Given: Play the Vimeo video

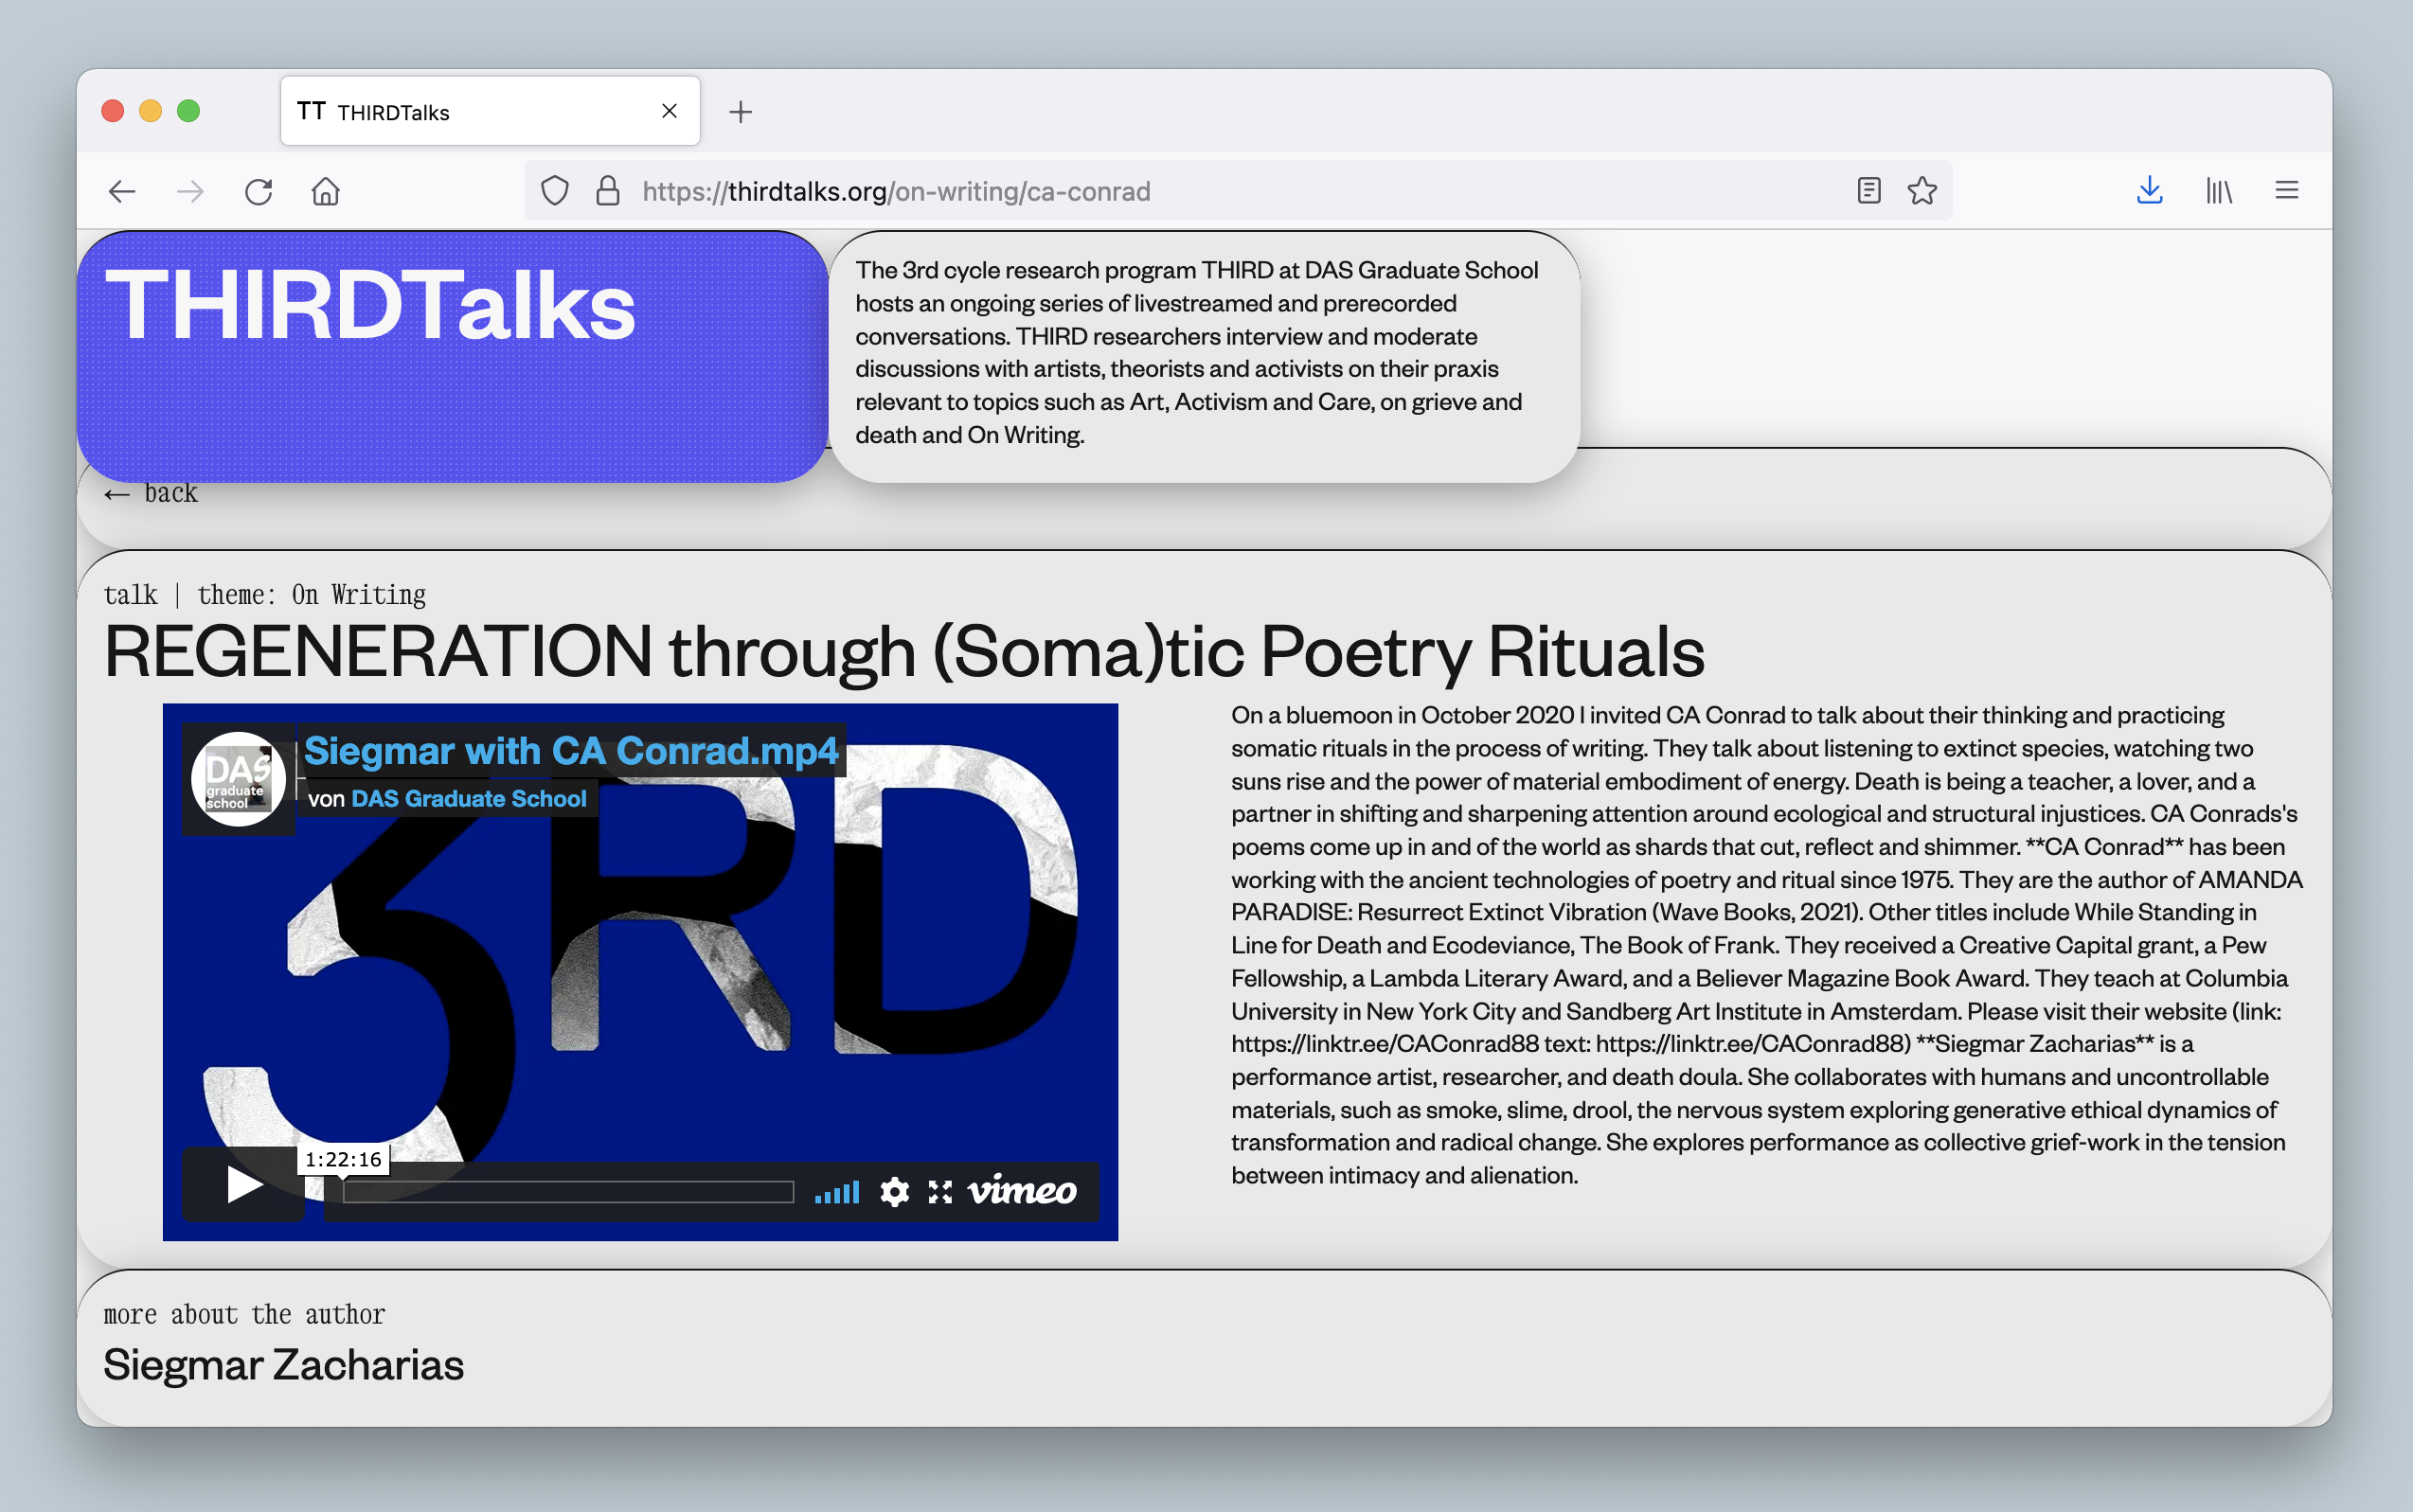Looking at the screenshot, I should tap(243, 1184).
